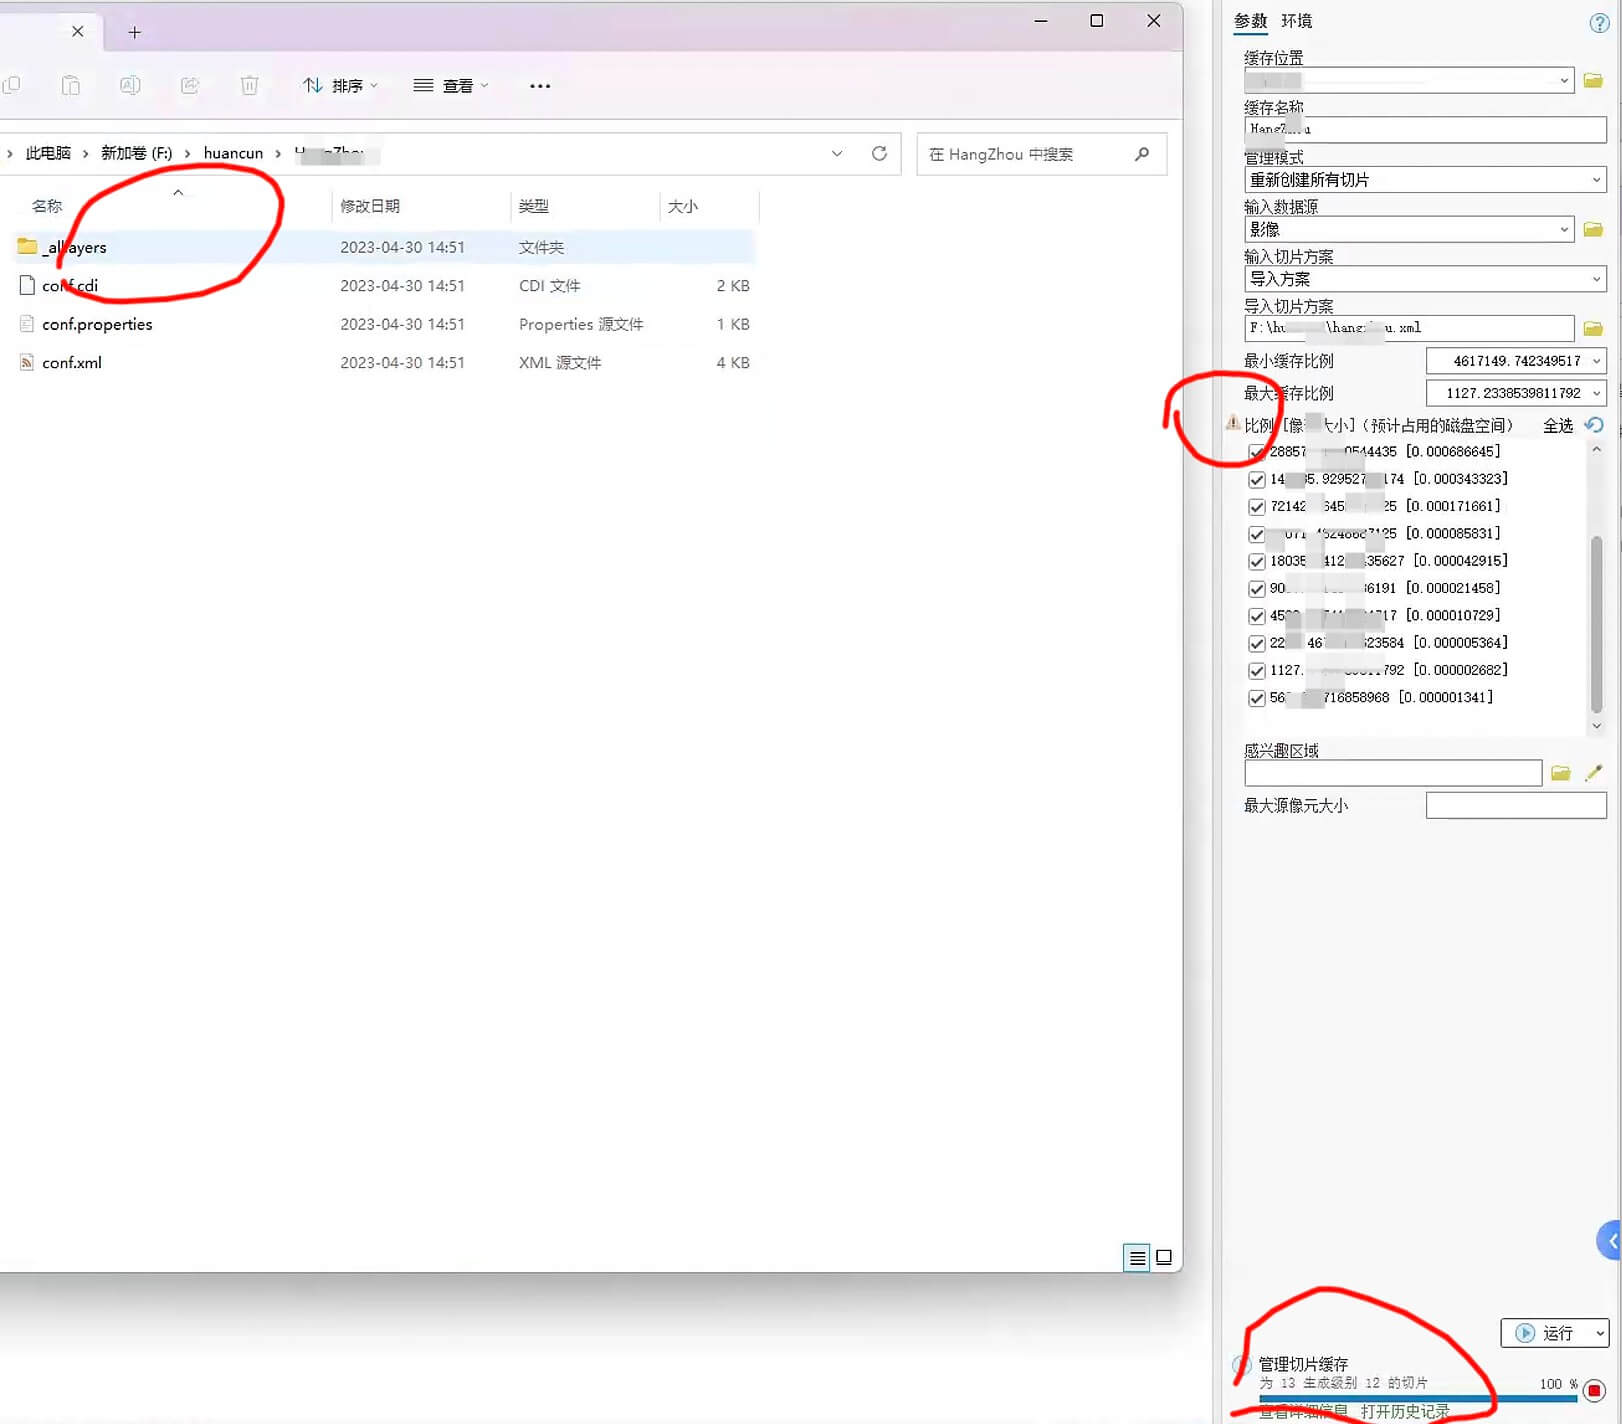1622x1424 pixels.
Task: Open the 最小缓存比例 dropdown
Action: pyautogui.click(x=1596, y=361)
